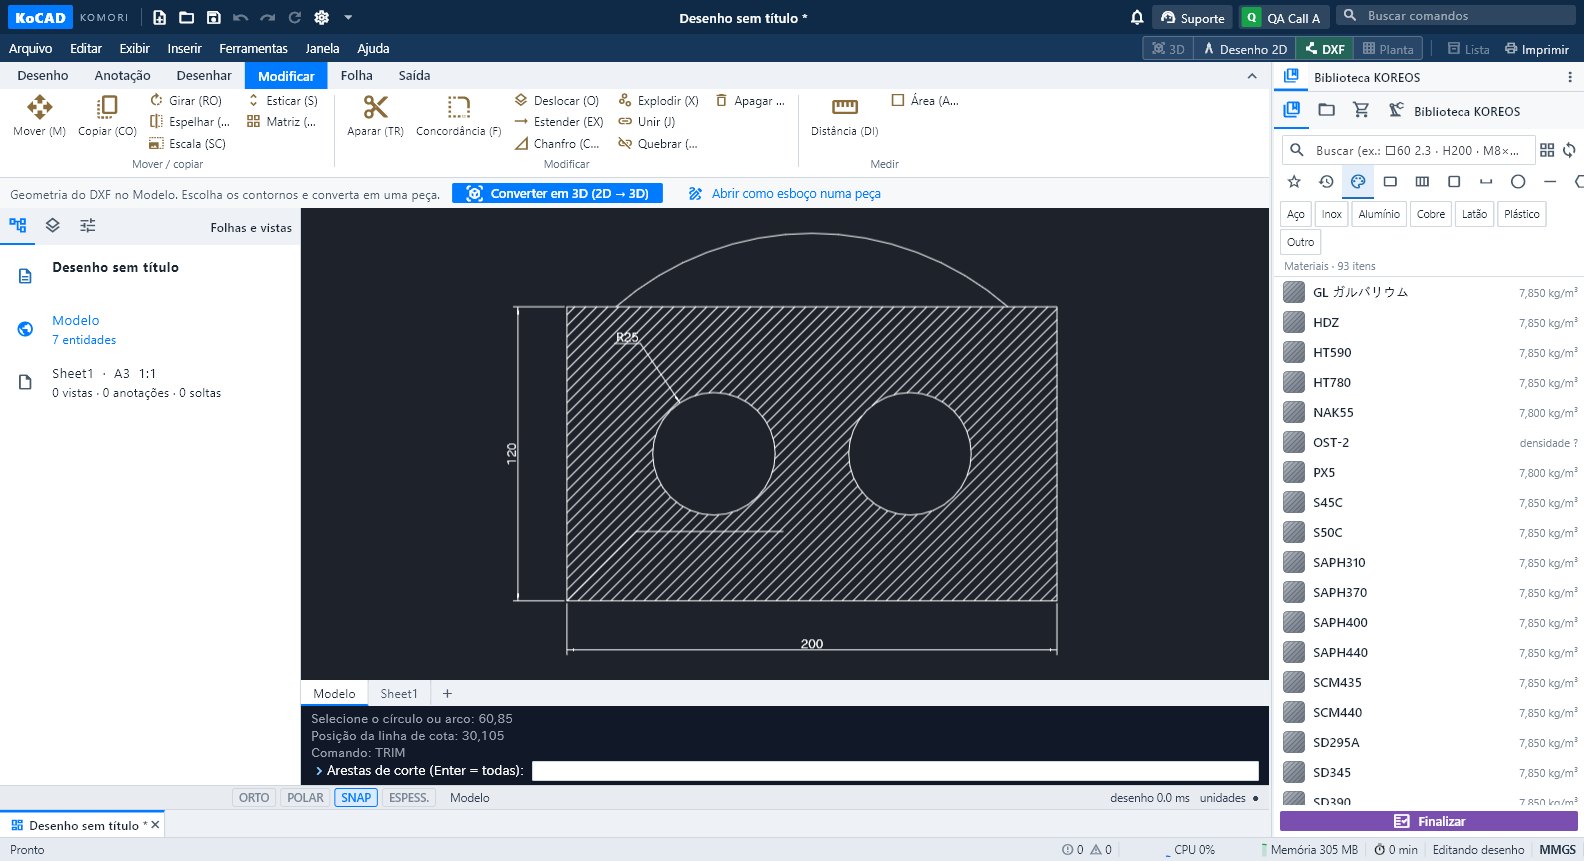Switch to the Anotação ribbon tab
The image size is (1584, 861).
point(122,76)
